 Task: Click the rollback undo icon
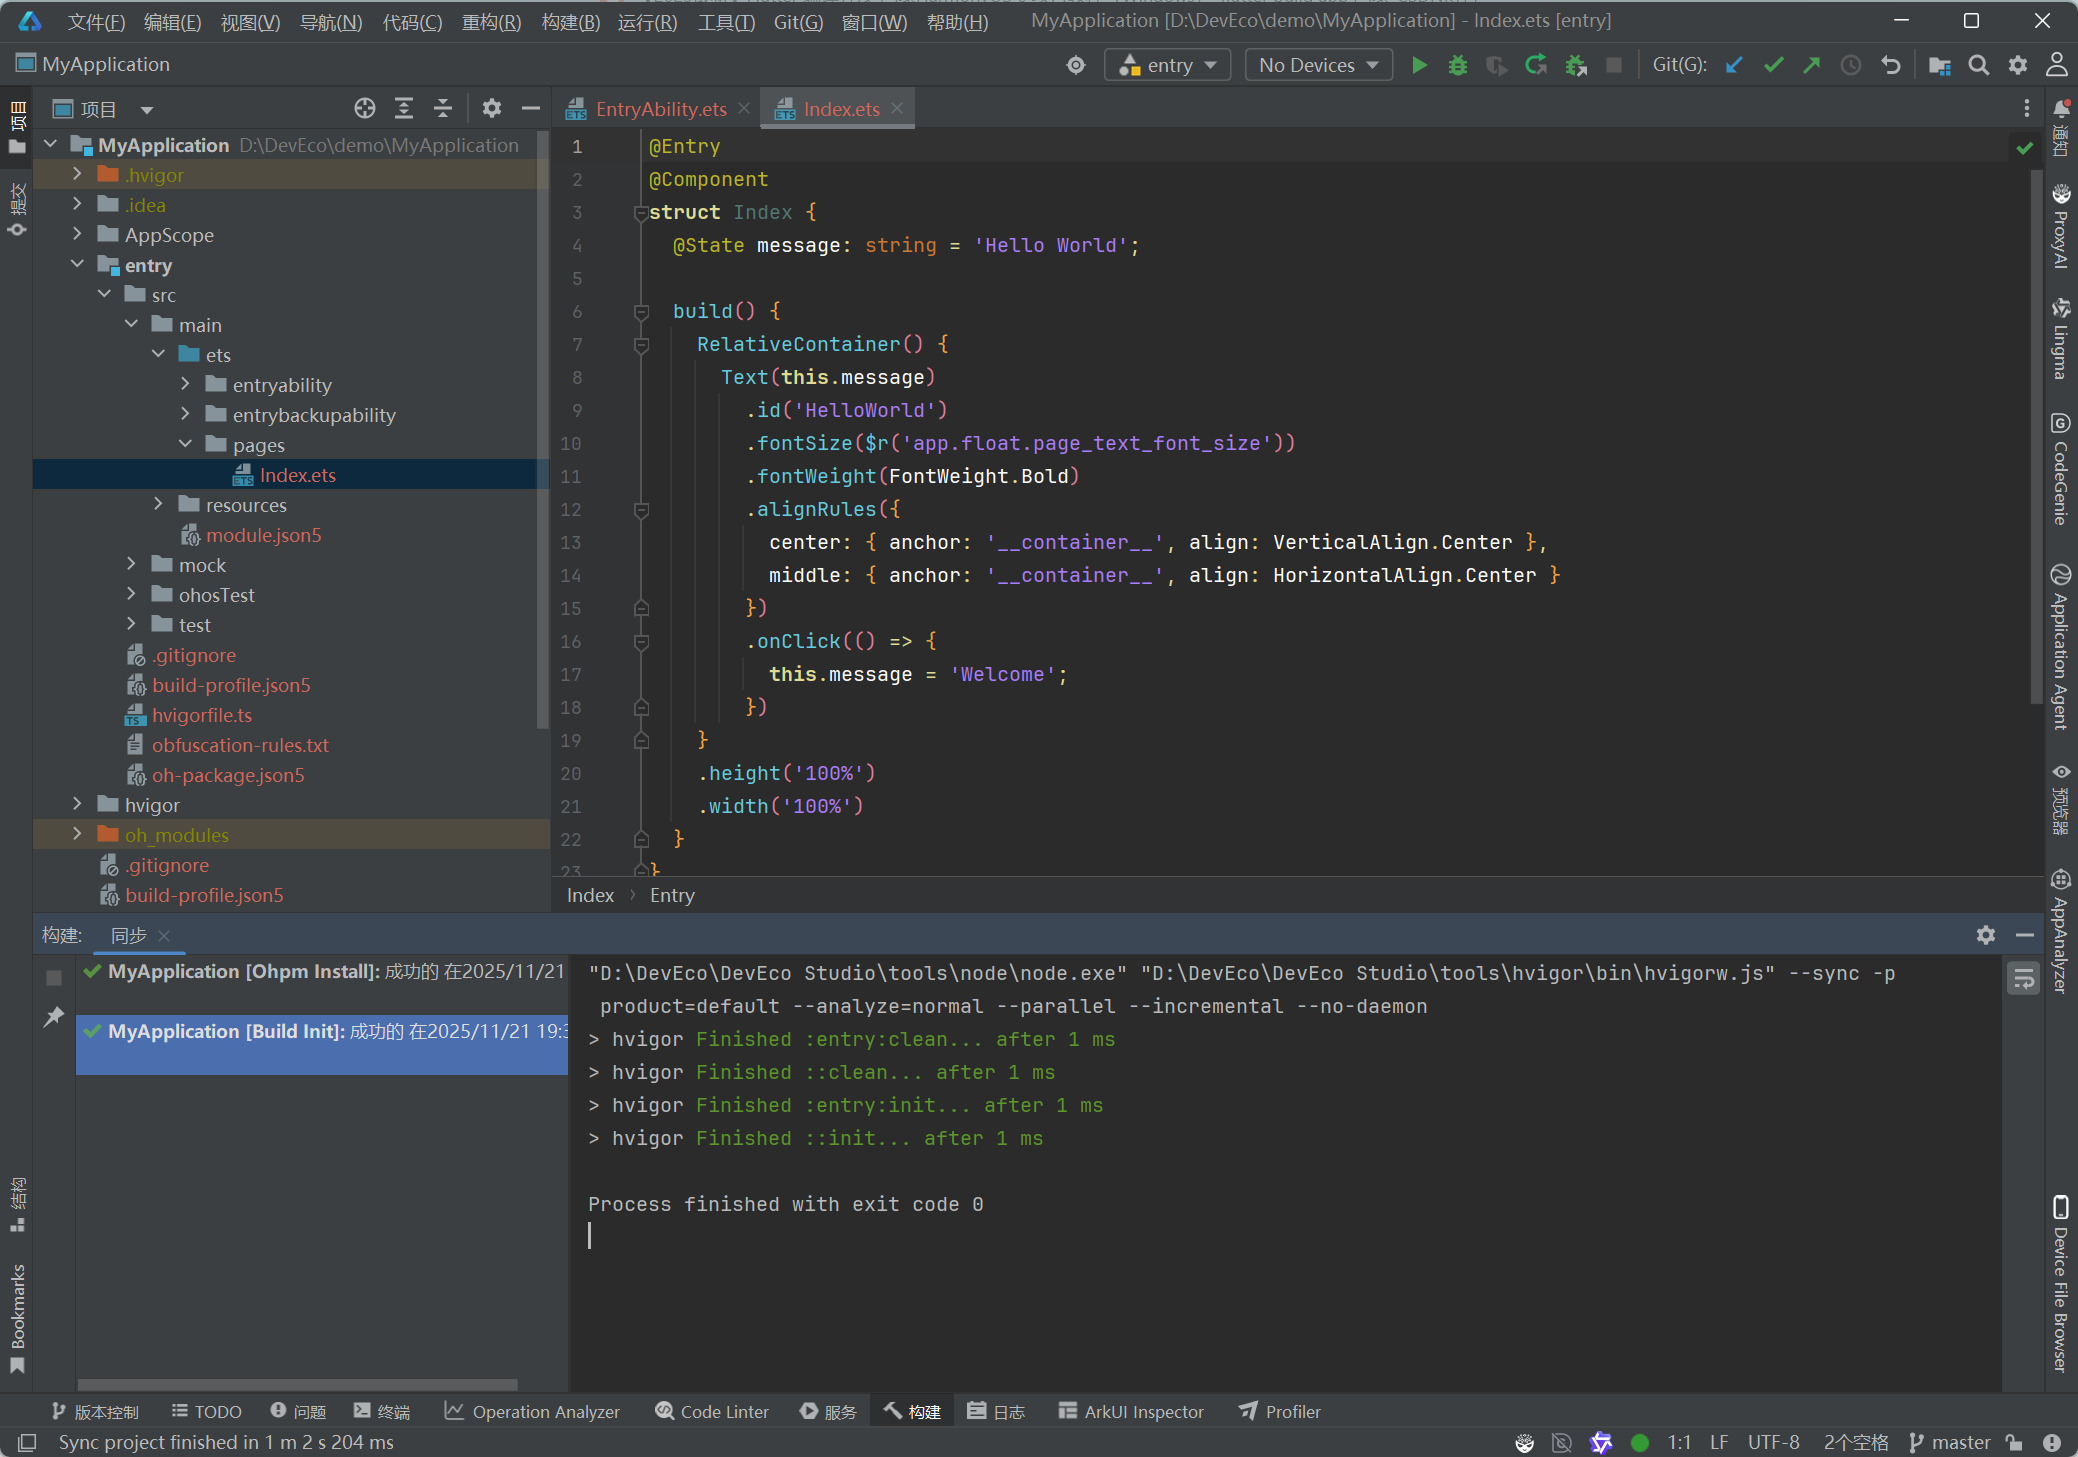coord(1890,65)
